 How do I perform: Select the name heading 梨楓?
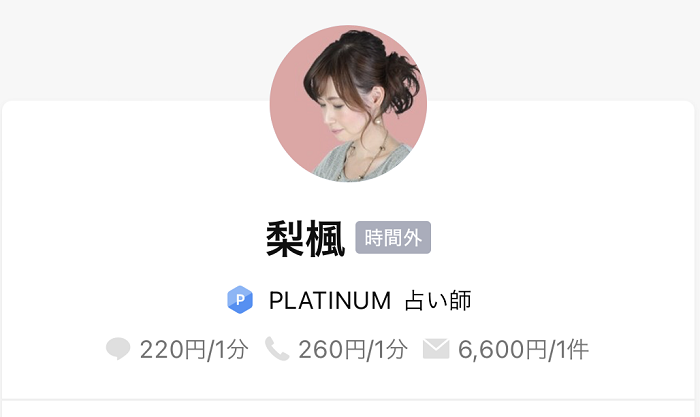click(306, 239)
